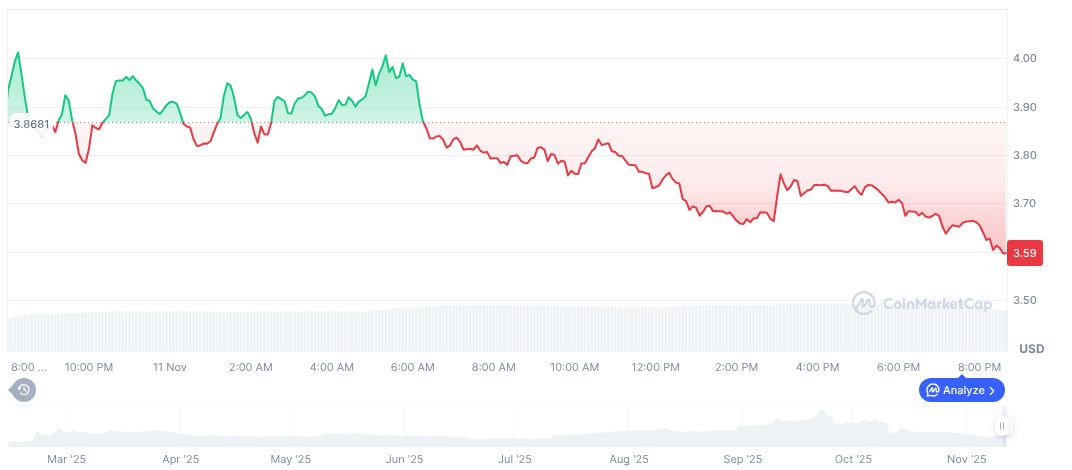Jump to Jun '25 in the navigator
This screenshot has width=1072, height=470.
tap(403, 459)
